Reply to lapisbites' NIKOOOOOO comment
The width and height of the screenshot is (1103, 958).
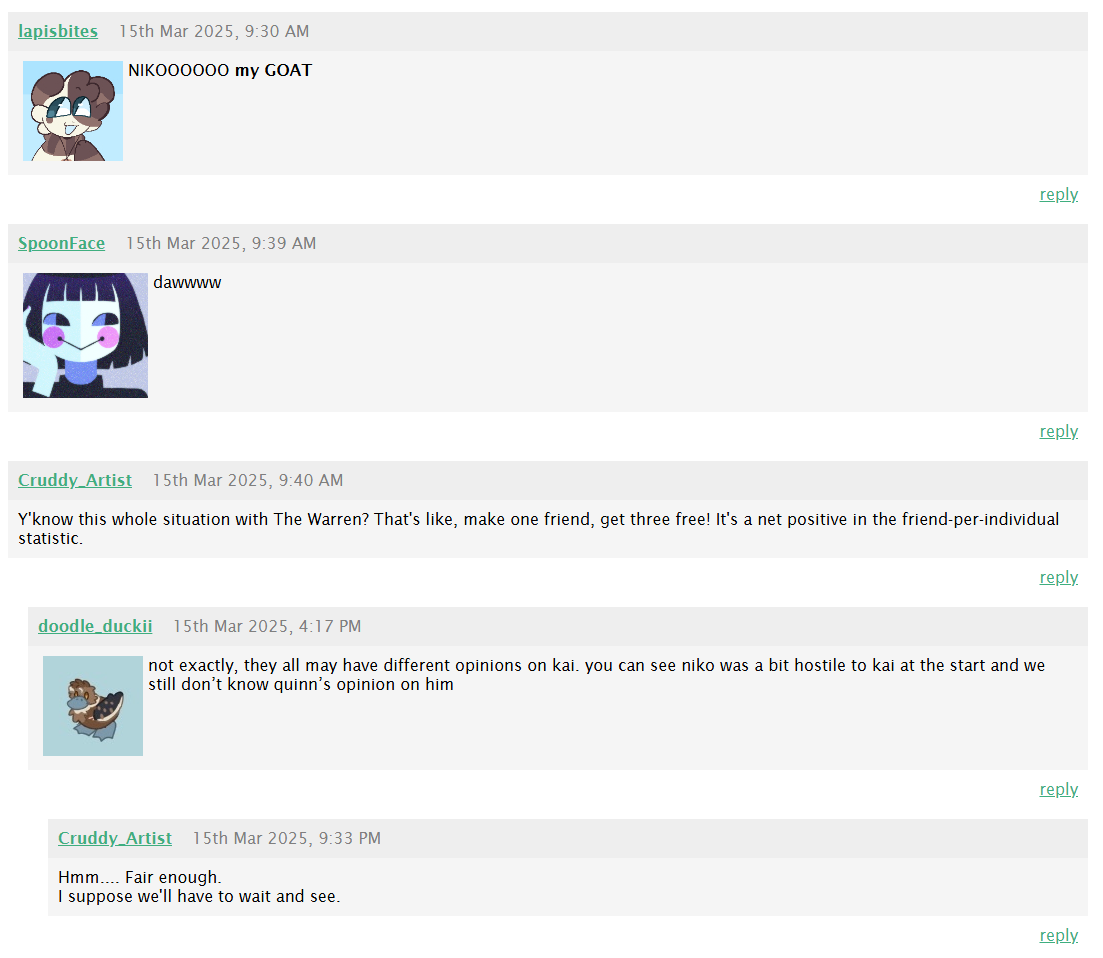point(1059,195)
